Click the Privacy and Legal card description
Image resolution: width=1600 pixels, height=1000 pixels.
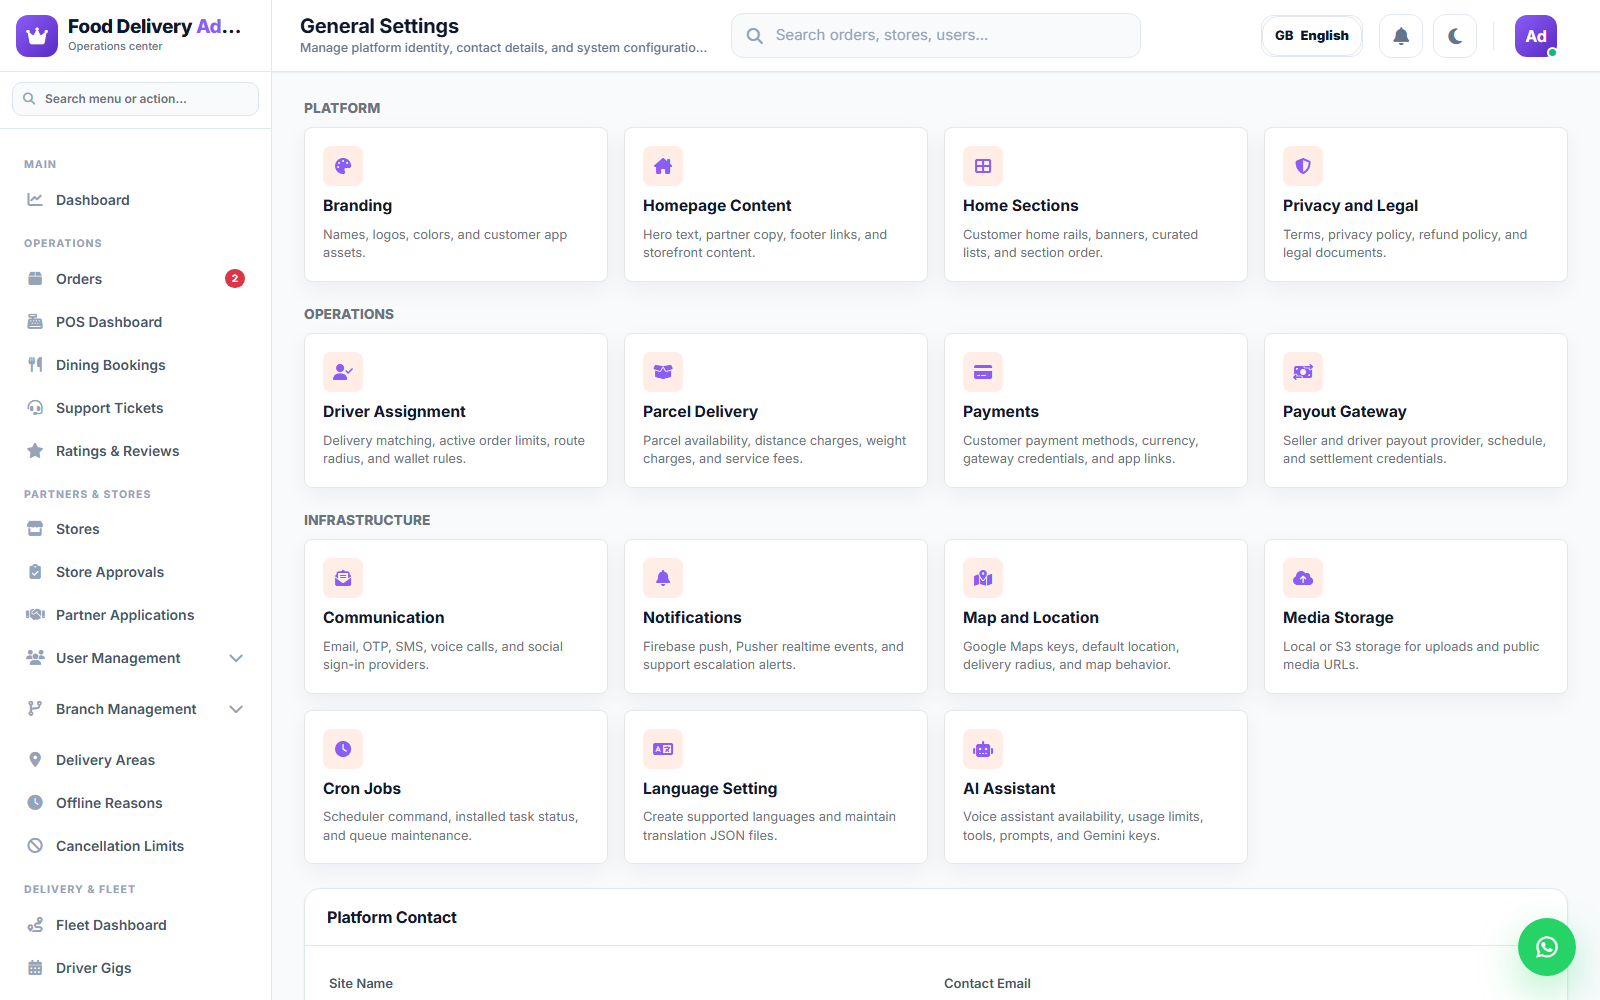[x=1405, y=244]
